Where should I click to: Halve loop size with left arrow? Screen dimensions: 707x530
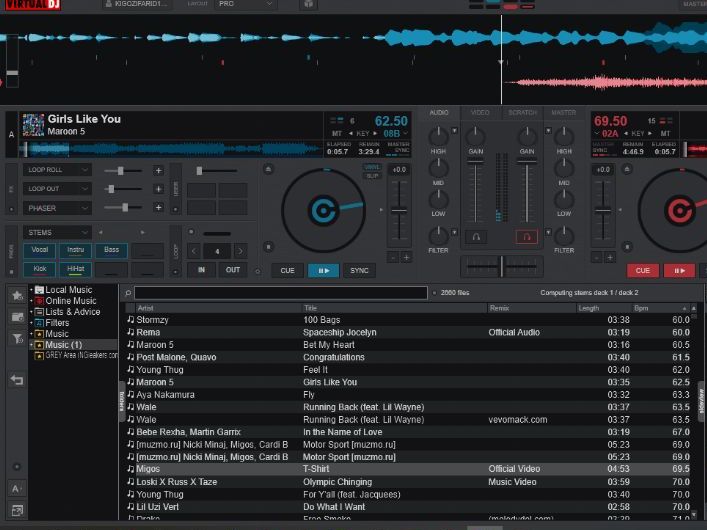[194, 251]
